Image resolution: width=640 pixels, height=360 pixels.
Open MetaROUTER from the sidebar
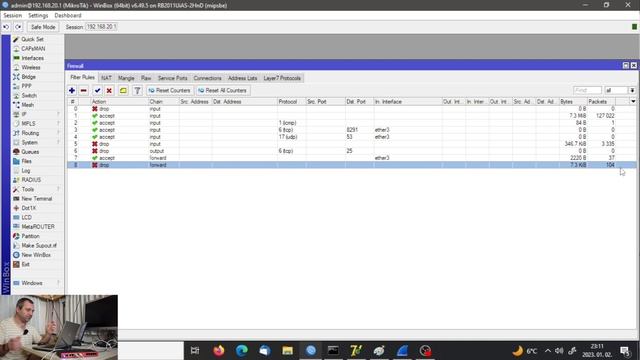click(38, 227)
